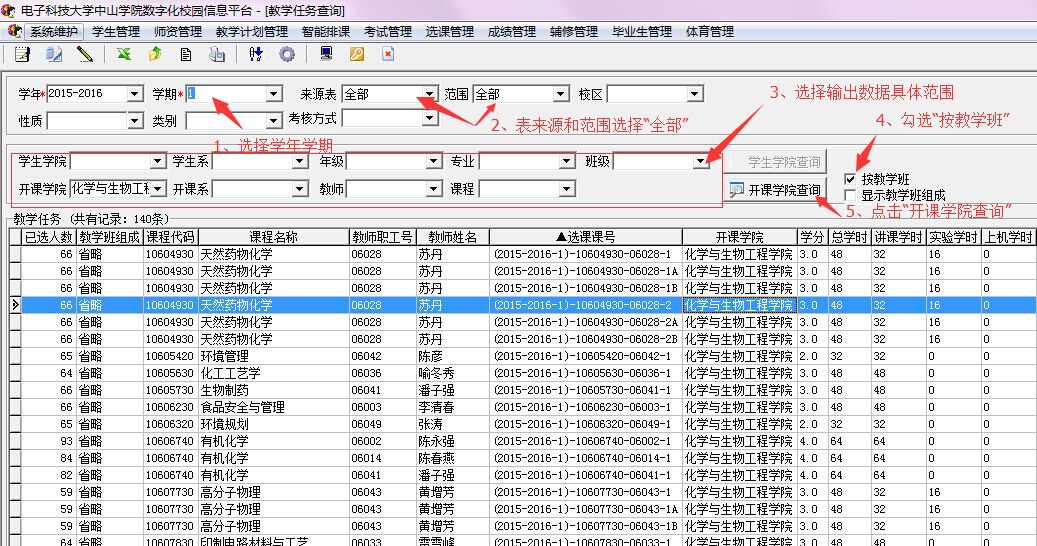Open the 开课学院 dropdown
Screen dimensions: 1037x546
(157, 189)
